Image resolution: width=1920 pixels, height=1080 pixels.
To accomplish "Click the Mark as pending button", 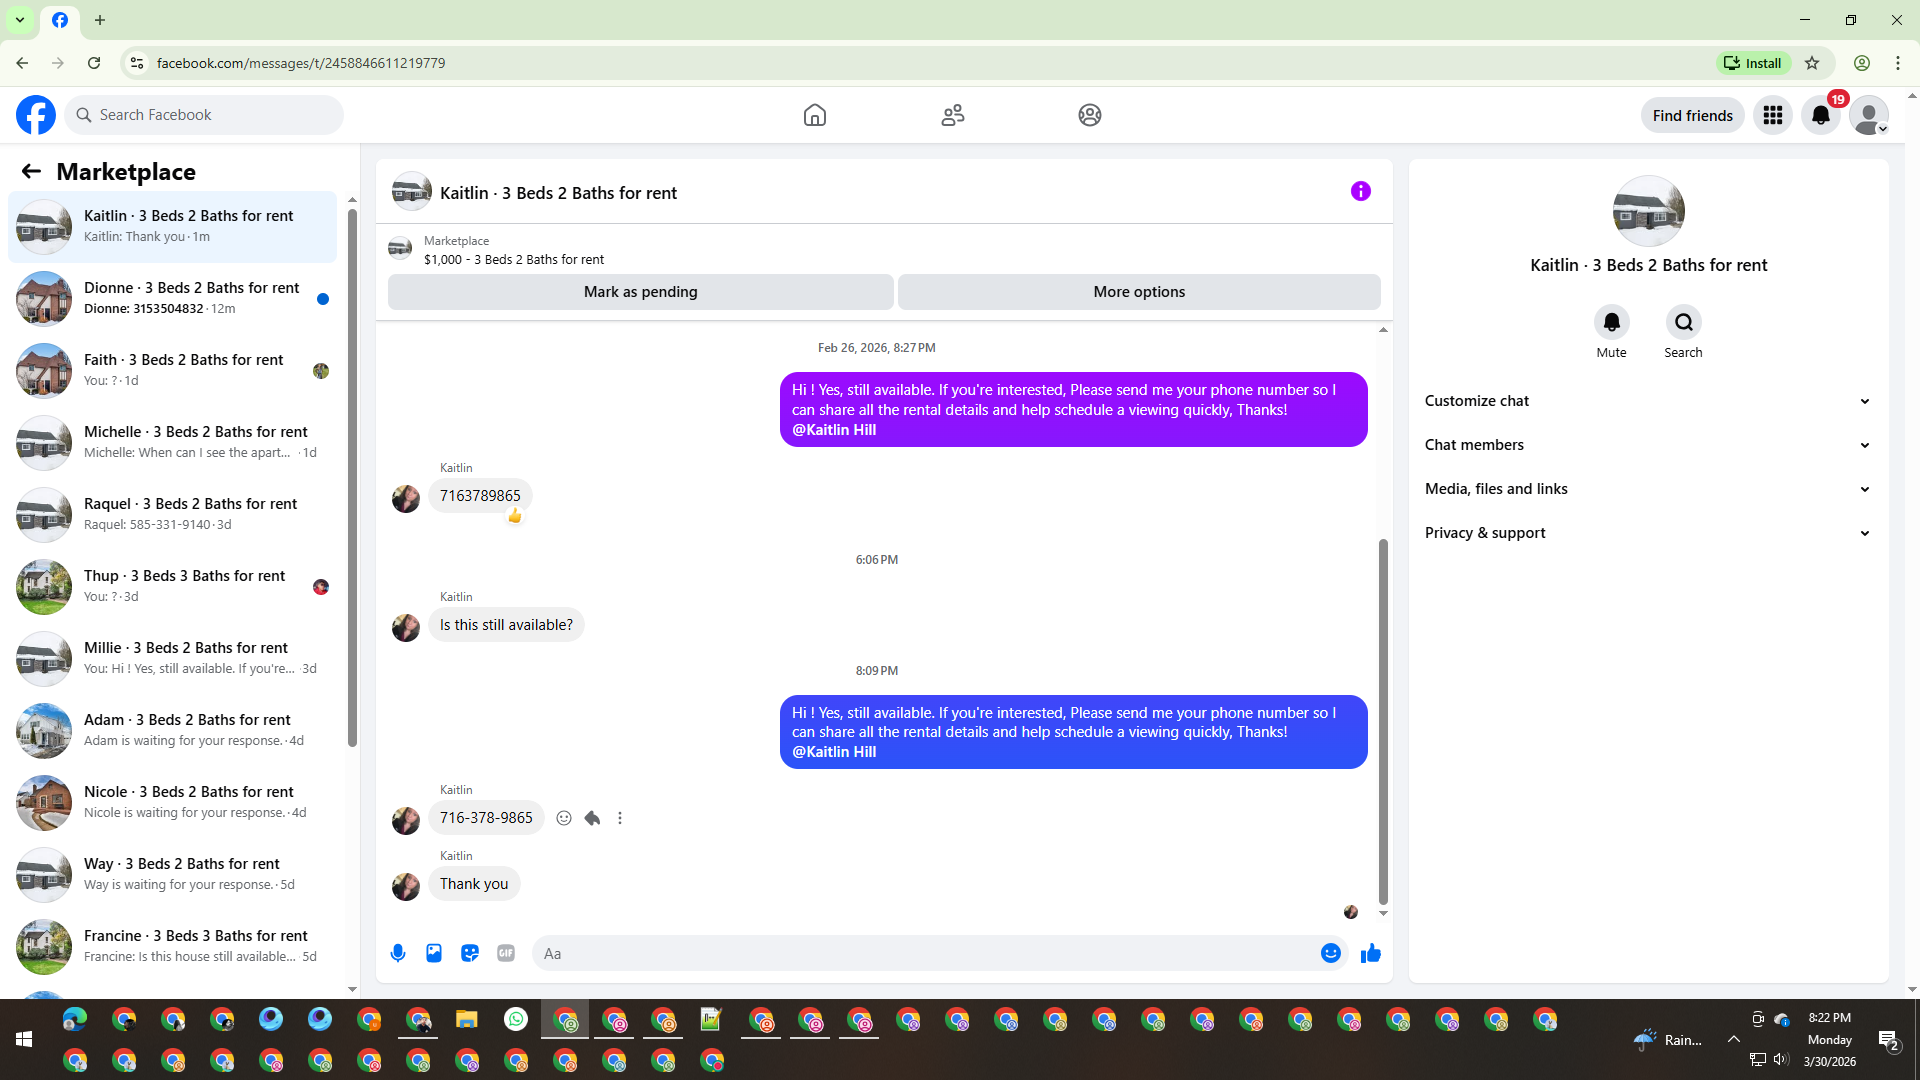I will tap(640, 292).
